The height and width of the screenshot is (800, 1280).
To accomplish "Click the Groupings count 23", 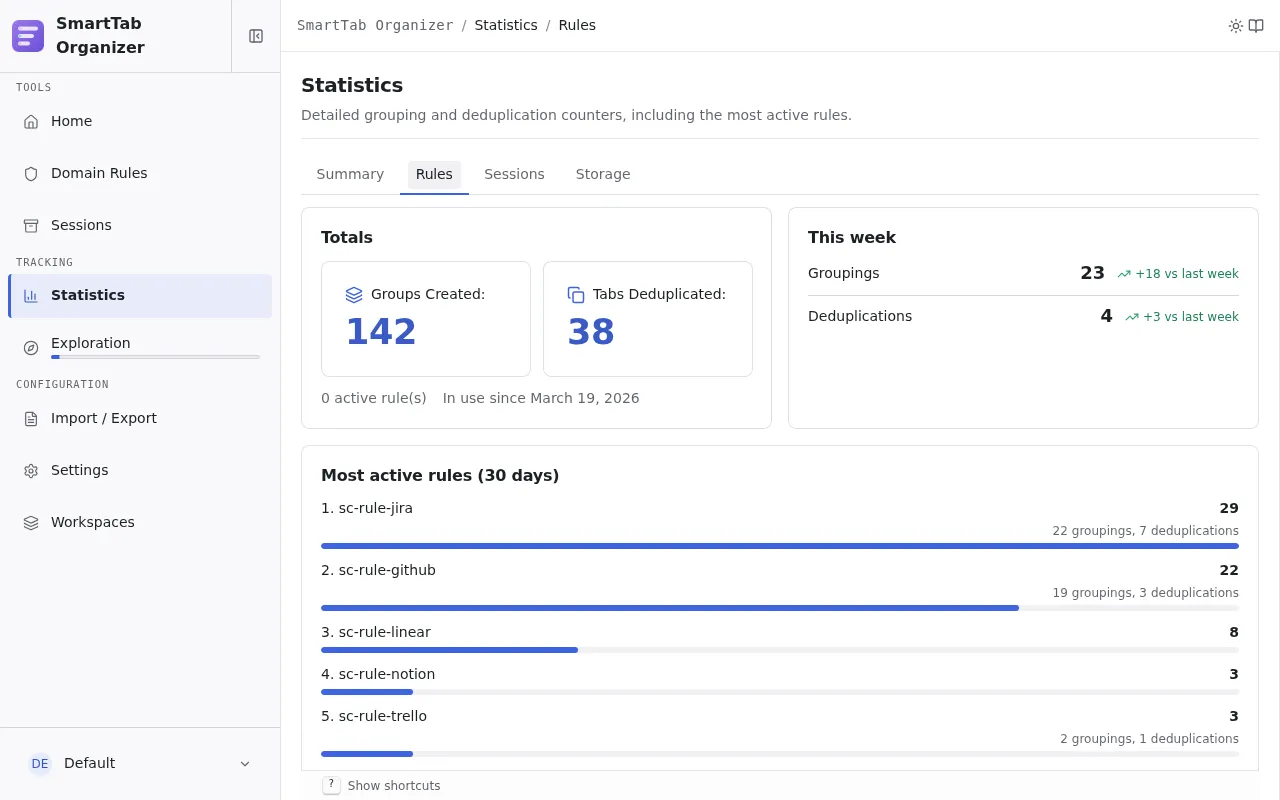I will [1092, 273].
